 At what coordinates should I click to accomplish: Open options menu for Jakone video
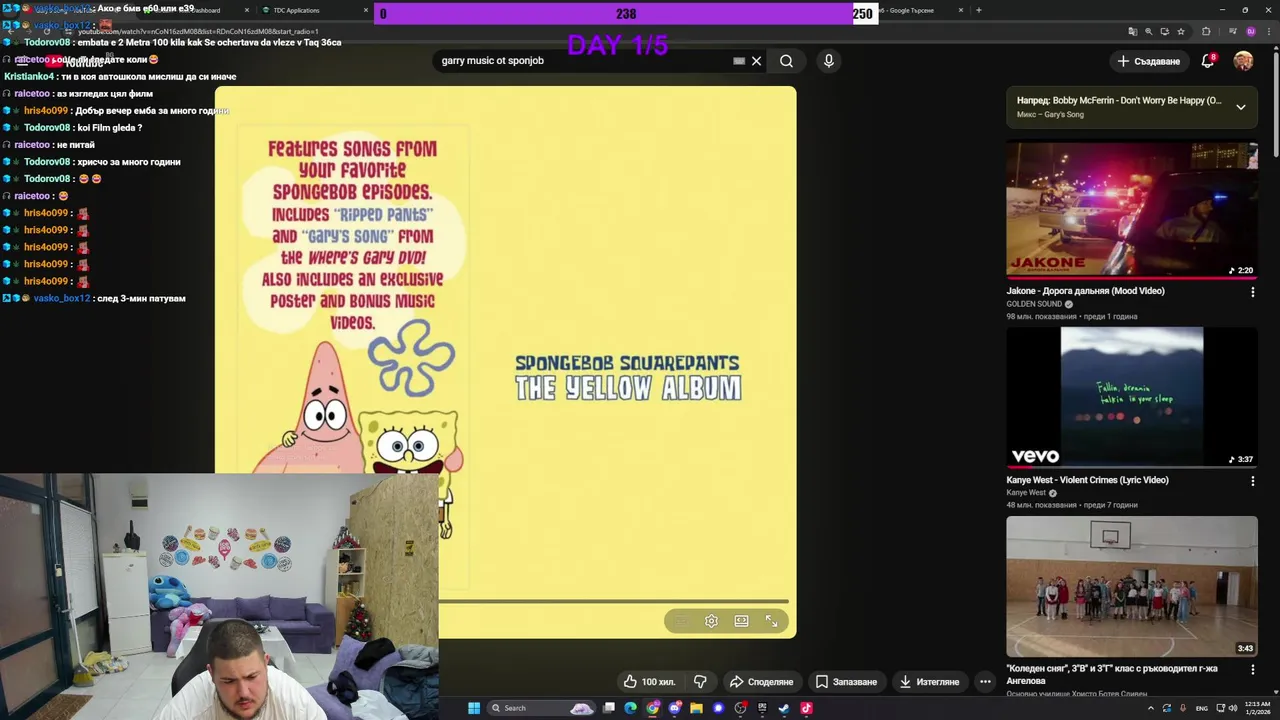[1252, 292]
